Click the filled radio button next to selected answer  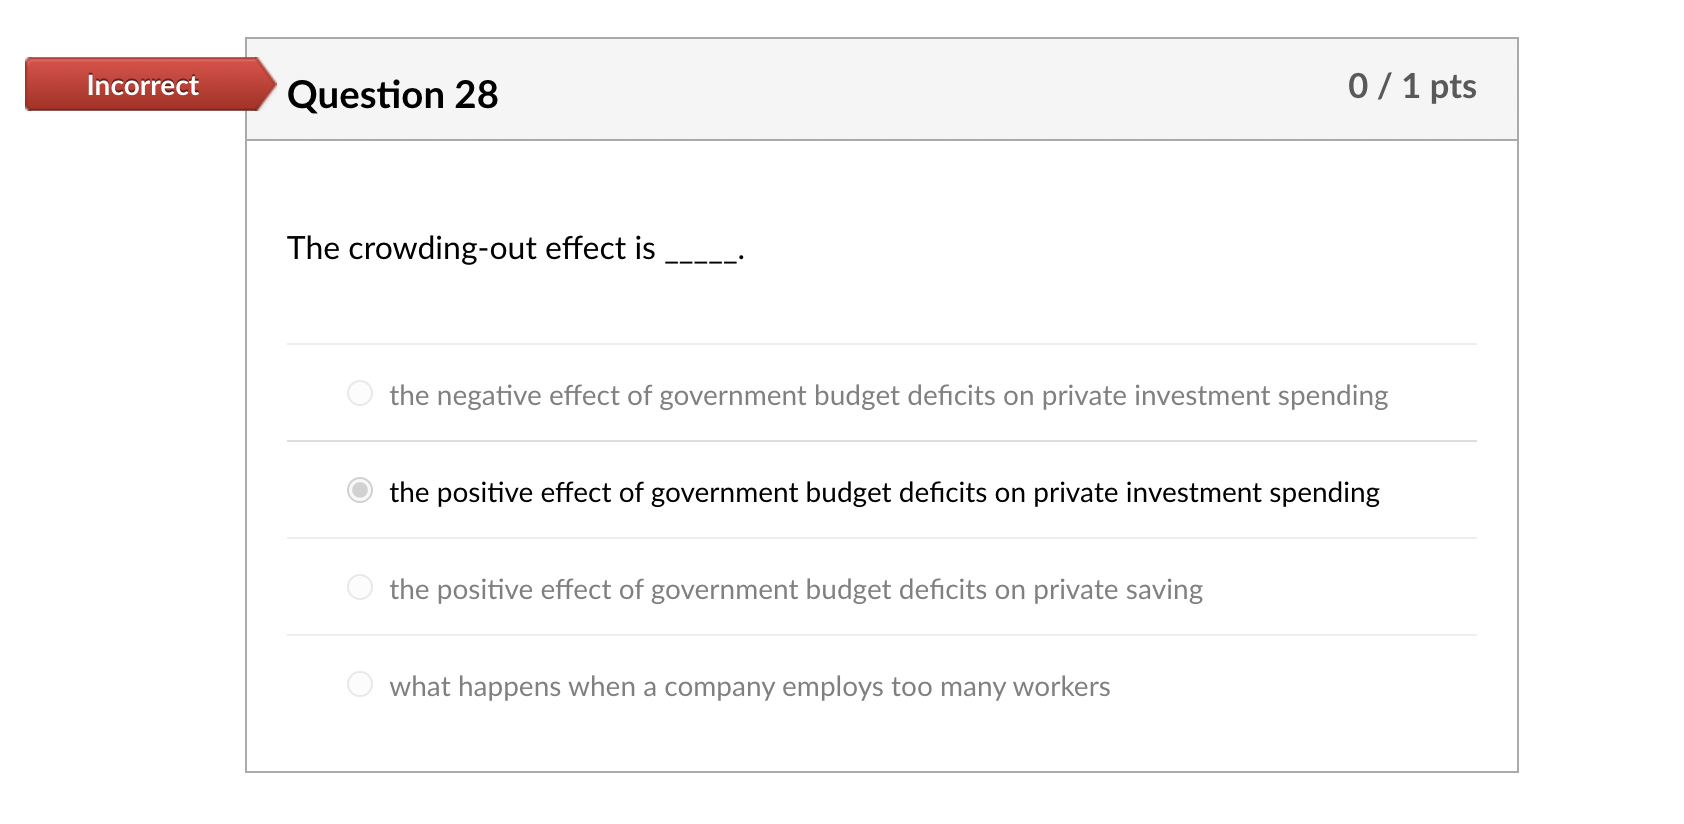[359, 490]
